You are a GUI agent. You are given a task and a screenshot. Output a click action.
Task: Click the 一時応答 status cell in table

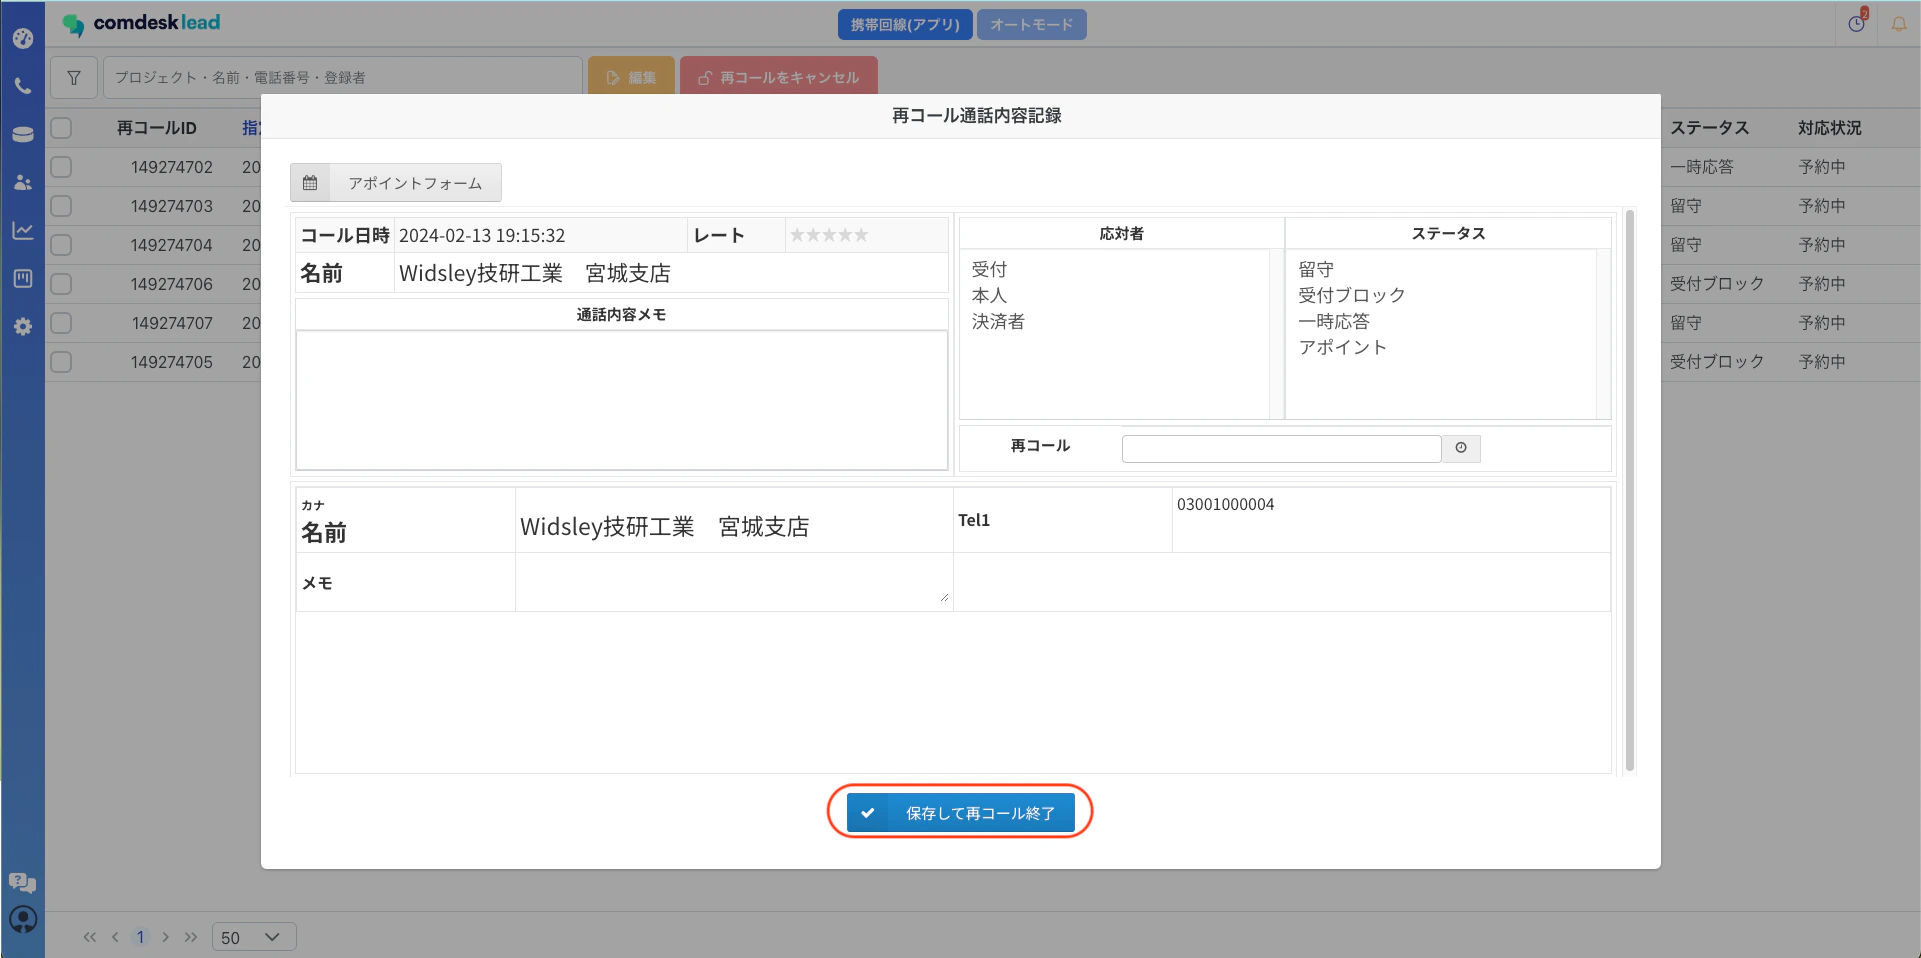pos(1702,167)
